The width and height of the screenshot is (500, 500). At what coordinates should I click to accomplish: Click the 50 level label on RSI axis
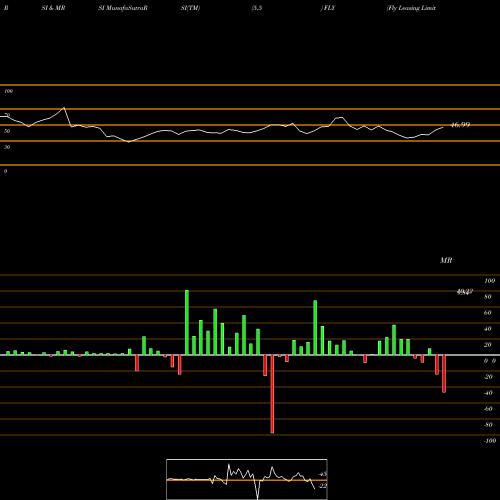pyautogui.click(x=7, y=131)
